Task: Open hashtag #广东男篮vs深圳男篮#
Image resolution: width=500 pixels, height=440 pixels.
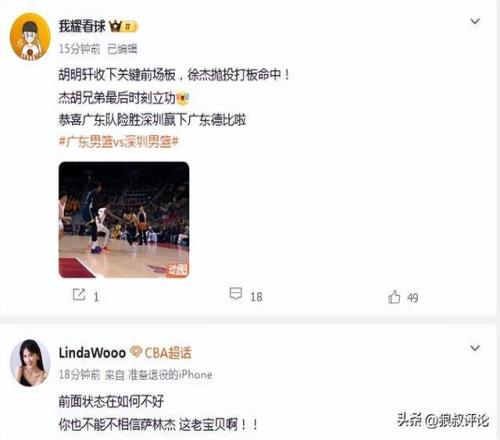Action: click(x=119, y=142)
